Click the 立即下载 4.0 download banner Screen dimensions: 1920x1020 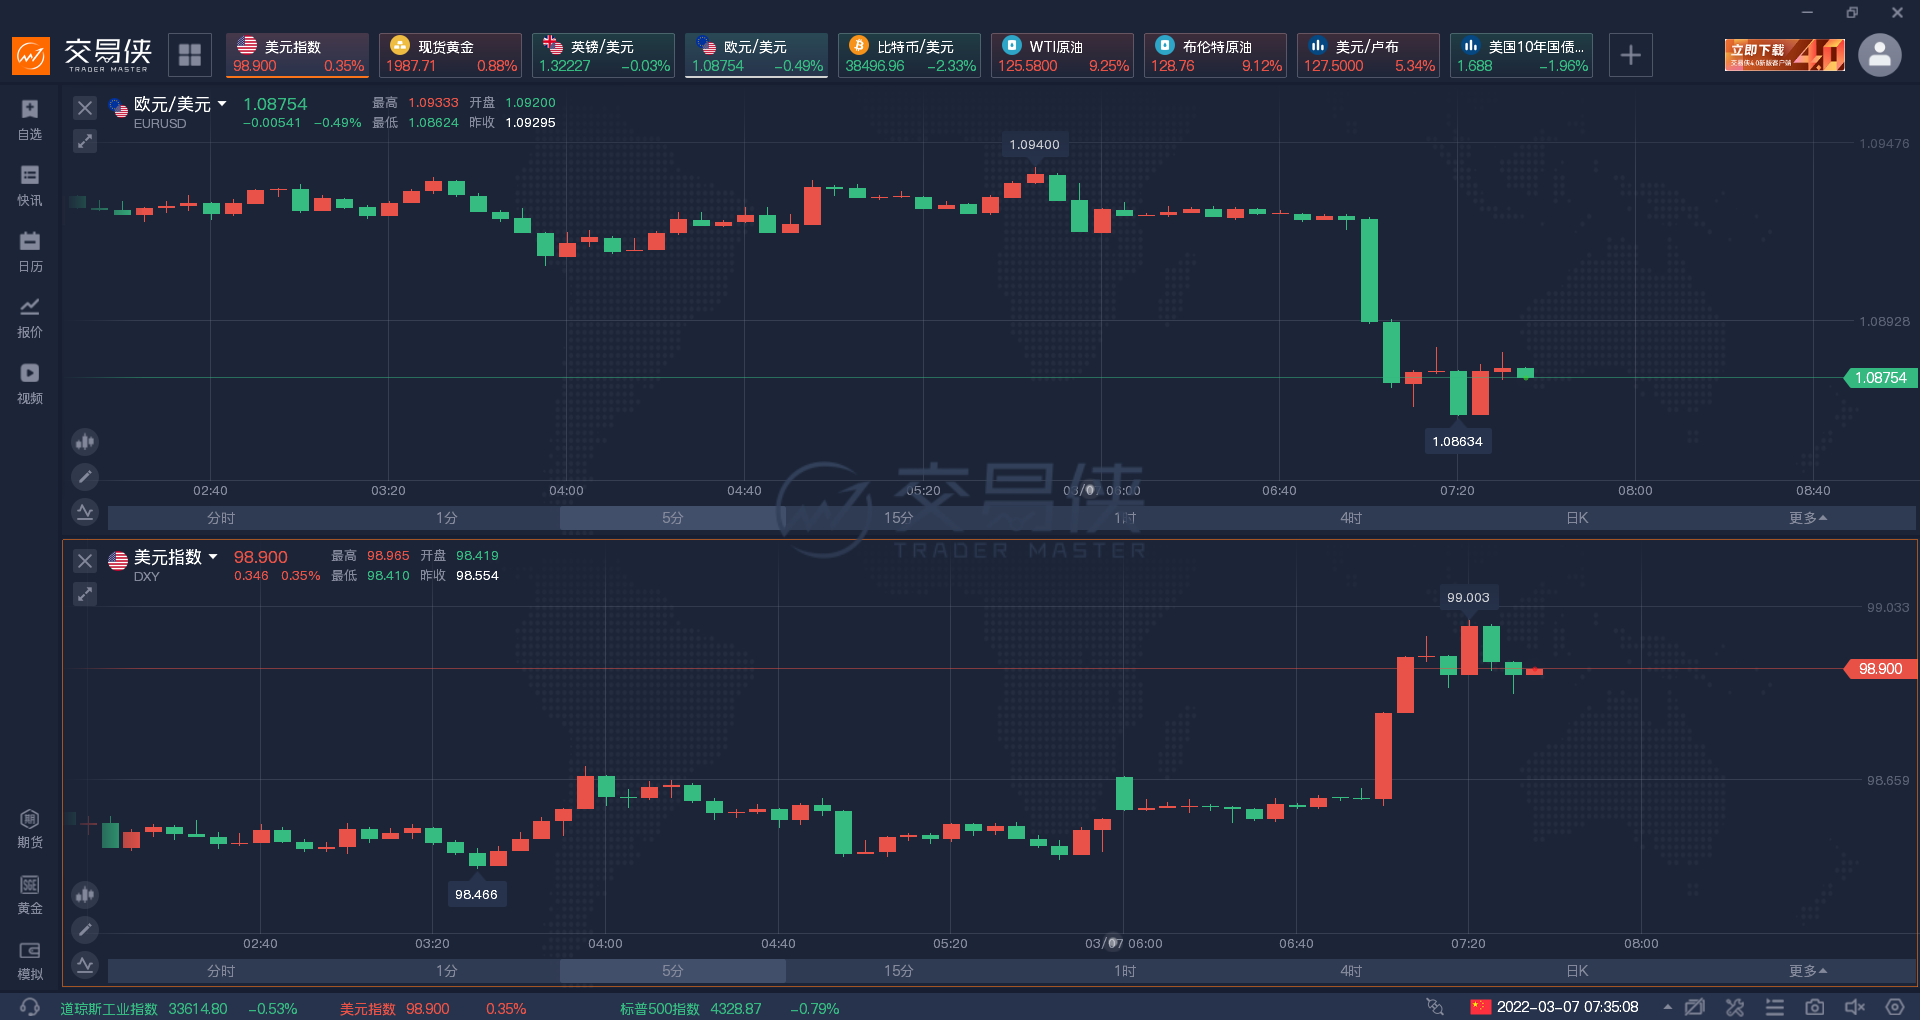(1784, 55)
